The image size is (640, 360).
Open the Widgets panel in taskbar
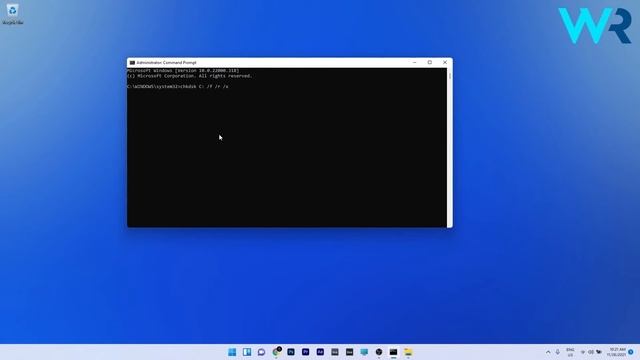(x=247, y=352)
